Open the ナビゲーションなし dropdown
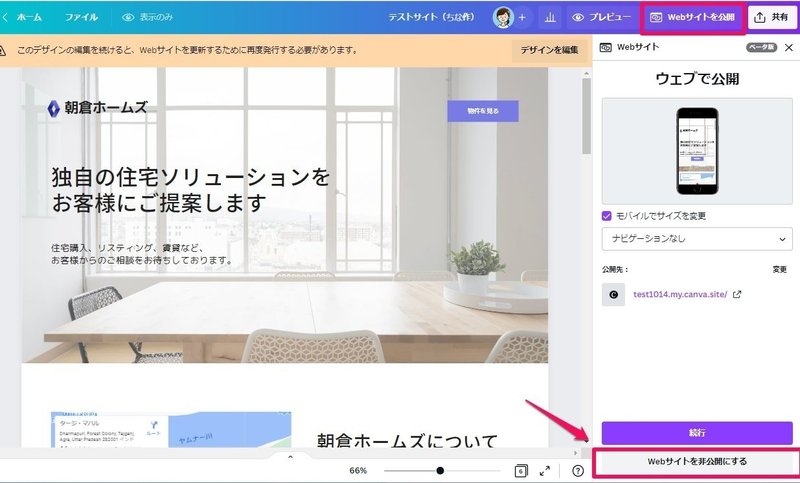 tap(697, 239)
